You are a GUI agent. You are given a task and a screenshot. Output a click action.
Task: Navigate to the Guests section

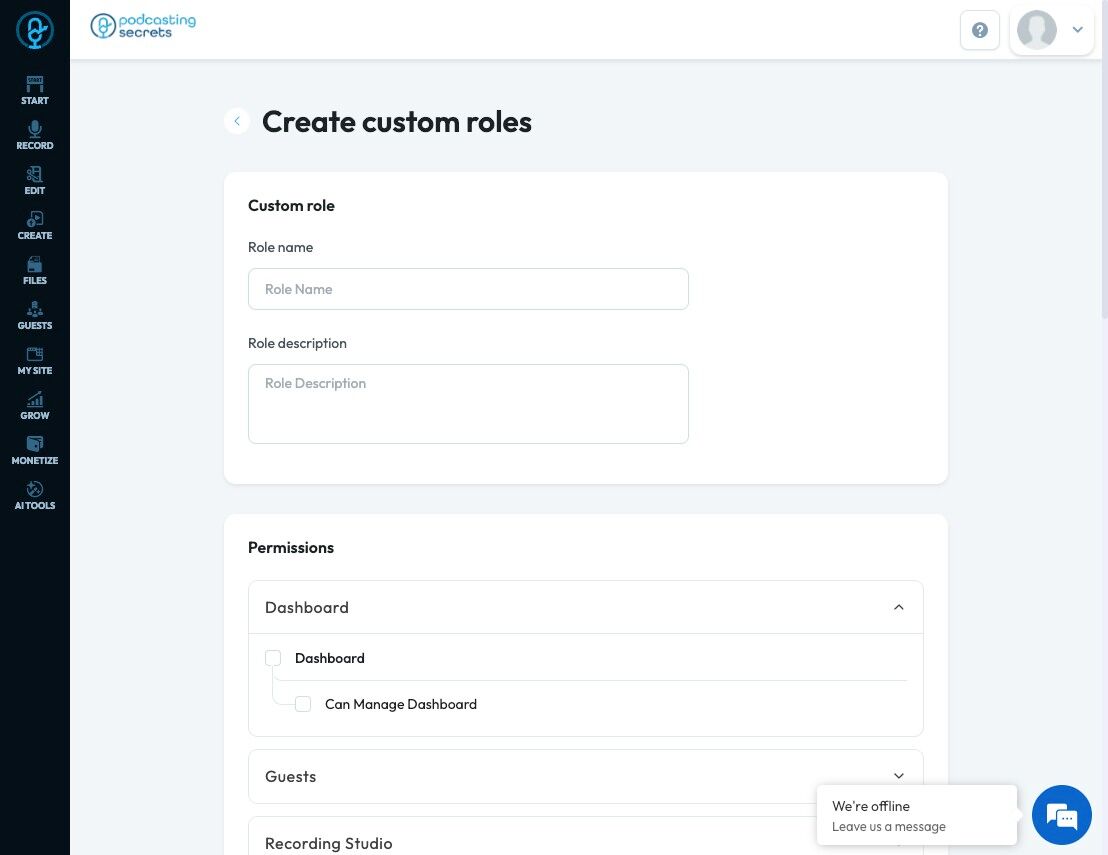[35, 315]
